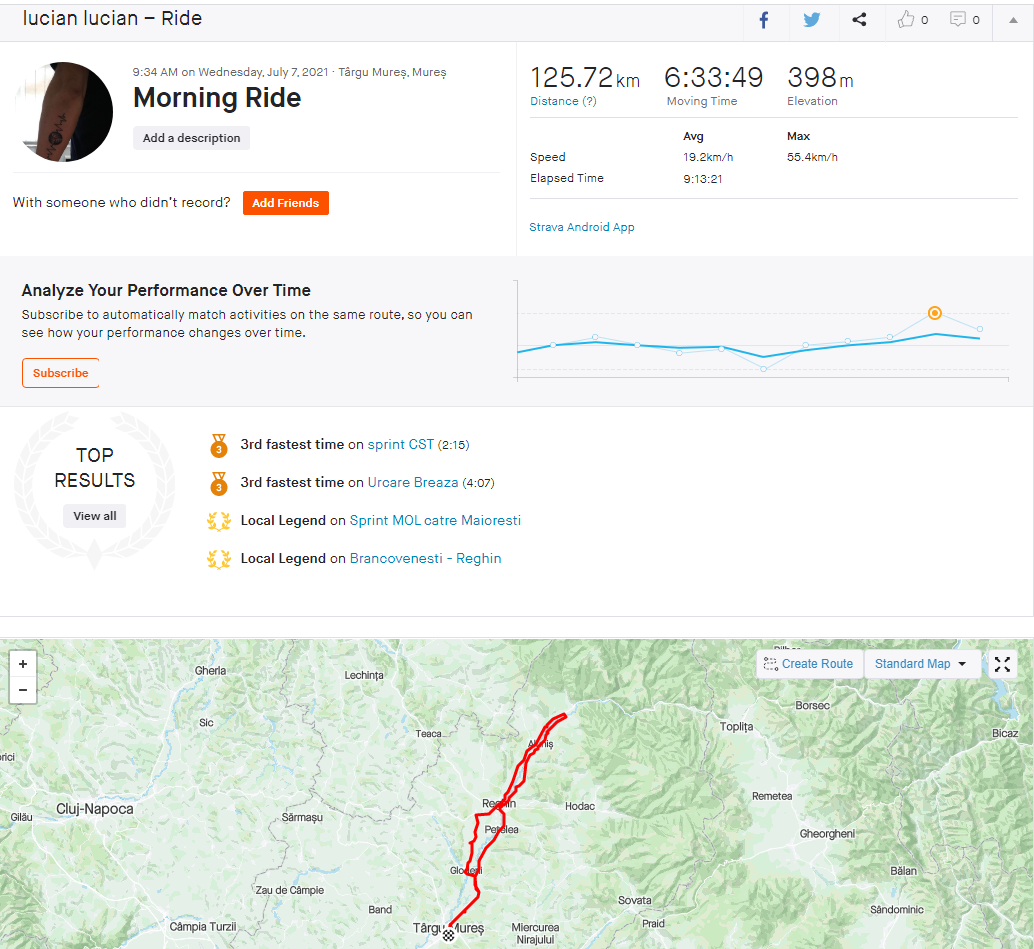1034x949 pixels.
Task: Share the ride on Facebook
Action: click(764, 20)
